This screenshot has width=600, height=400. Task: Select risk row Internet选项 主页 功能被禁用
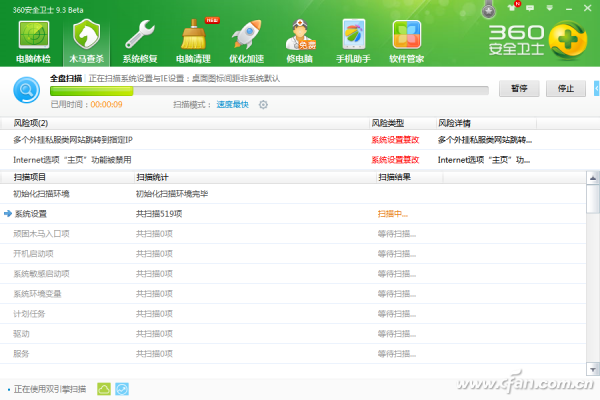tap(300, 160)
